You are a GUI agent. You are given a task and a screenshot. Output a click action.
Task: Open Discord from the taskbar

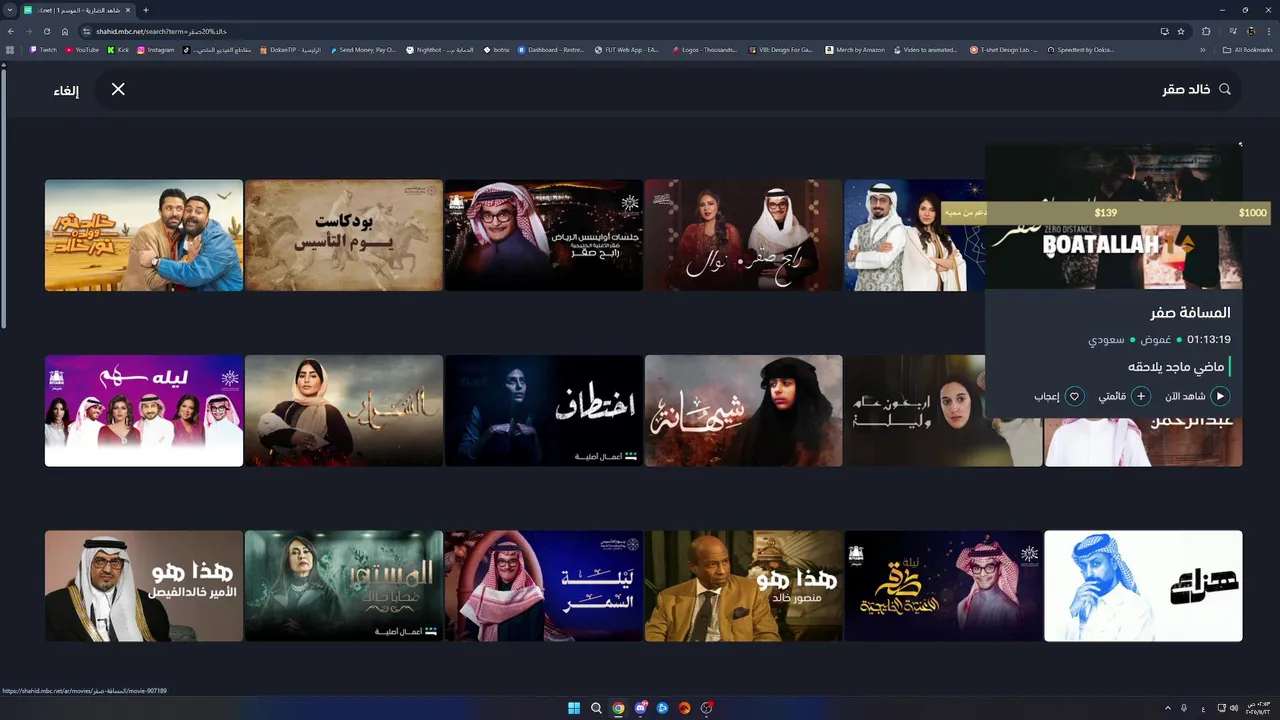tap(640, 708)
